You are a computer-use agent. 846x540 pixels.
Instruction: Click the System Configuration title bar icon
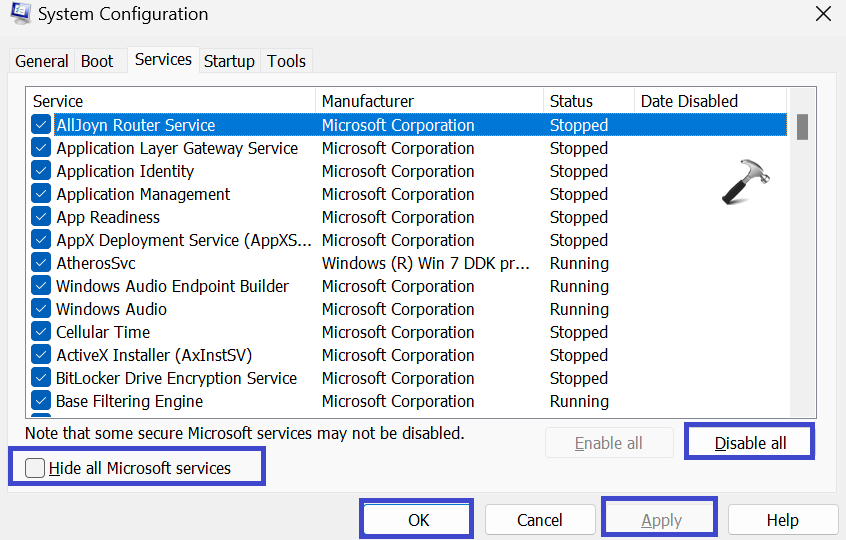19,13
